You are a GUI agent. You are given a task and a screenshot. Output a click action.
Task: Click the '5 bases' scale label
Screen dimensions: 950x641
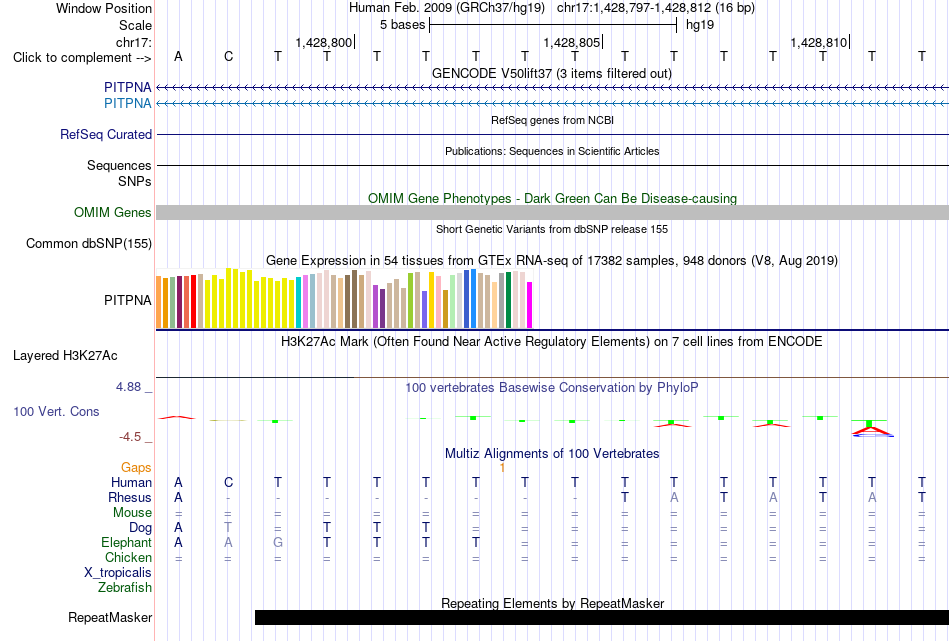coord(402,25)
